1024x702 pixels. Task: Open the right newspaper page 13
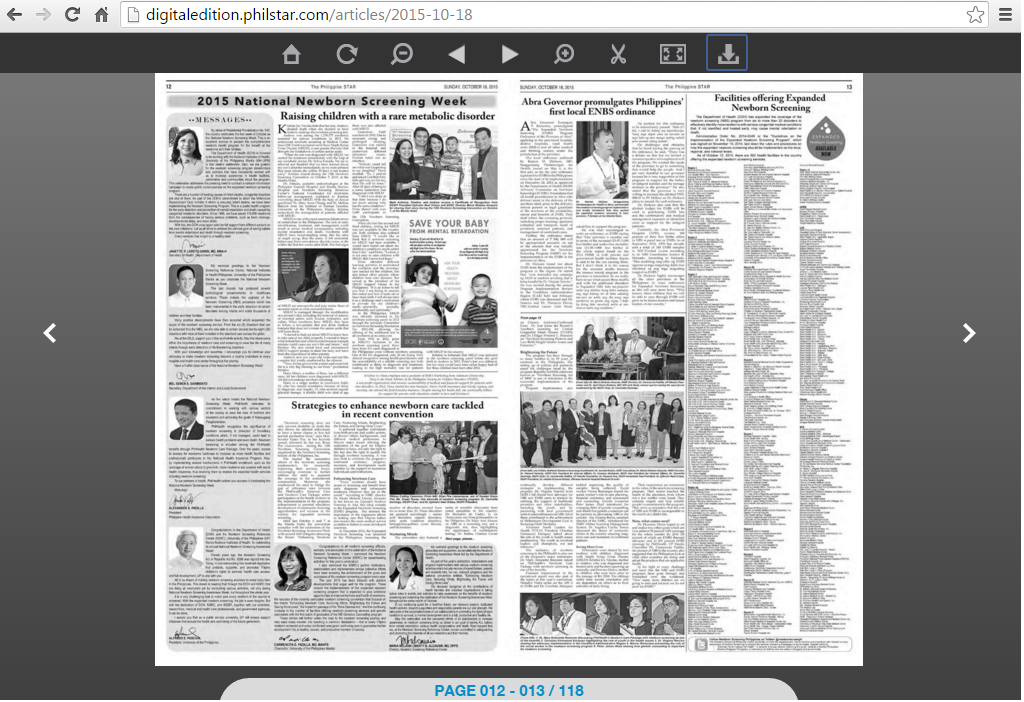click(686, 369)
